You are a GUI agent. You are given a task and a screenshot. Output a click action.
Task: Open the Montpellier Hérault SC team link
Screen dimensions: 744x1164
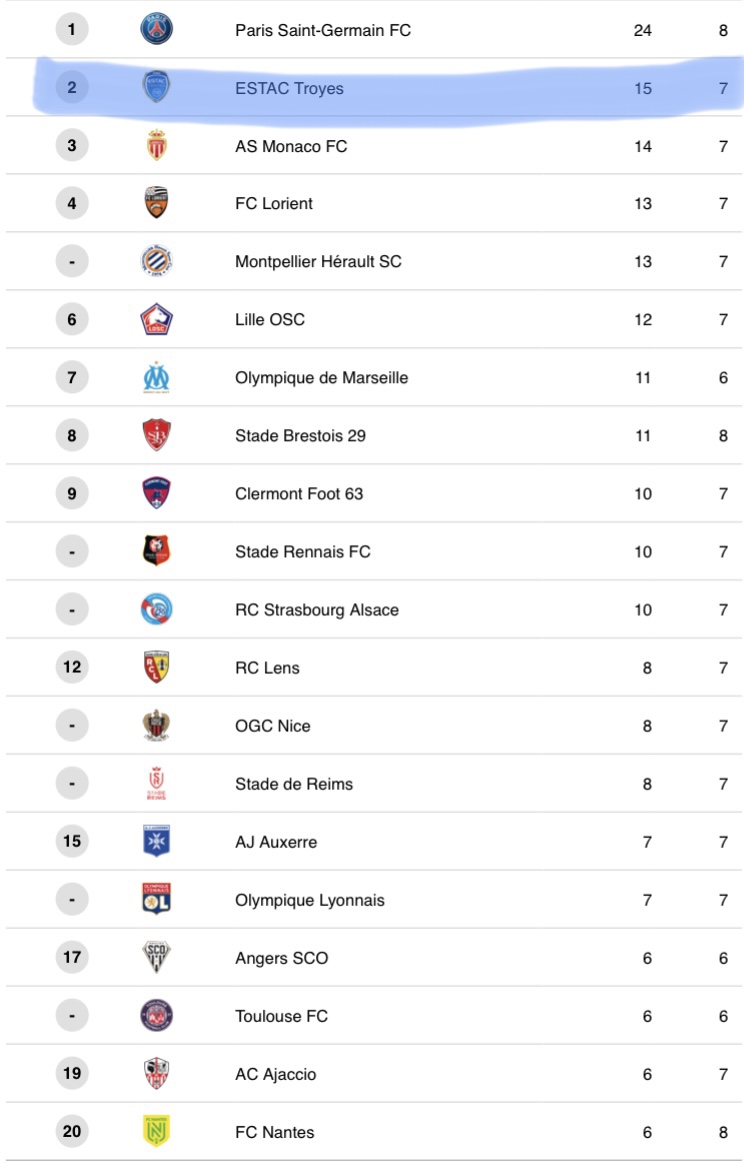[318, 262]
